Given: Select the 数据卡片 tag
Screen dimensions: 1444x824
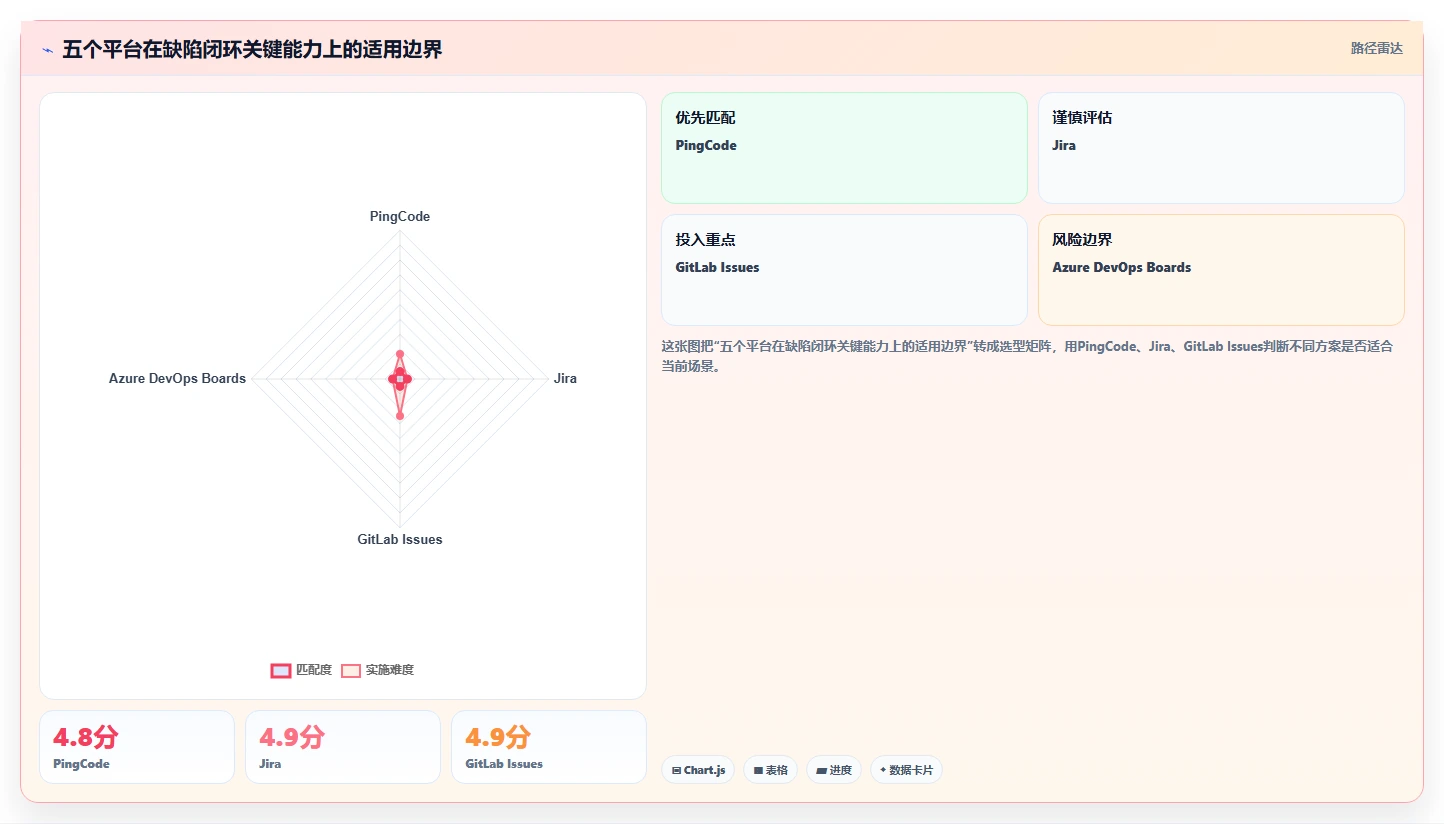Looking at the screenshot, I should point(906,770).
